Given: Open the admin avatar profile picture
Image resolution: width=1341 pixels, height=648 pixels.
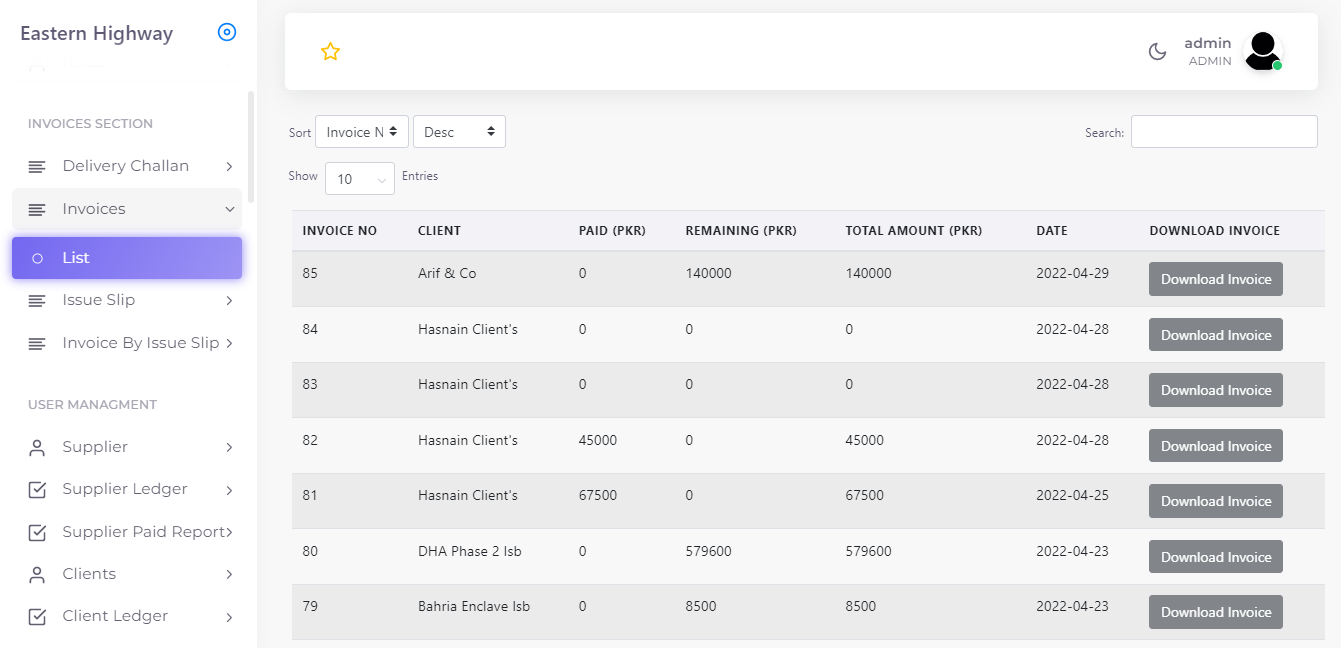Looking at the screenshot, I should (1263, 51).
